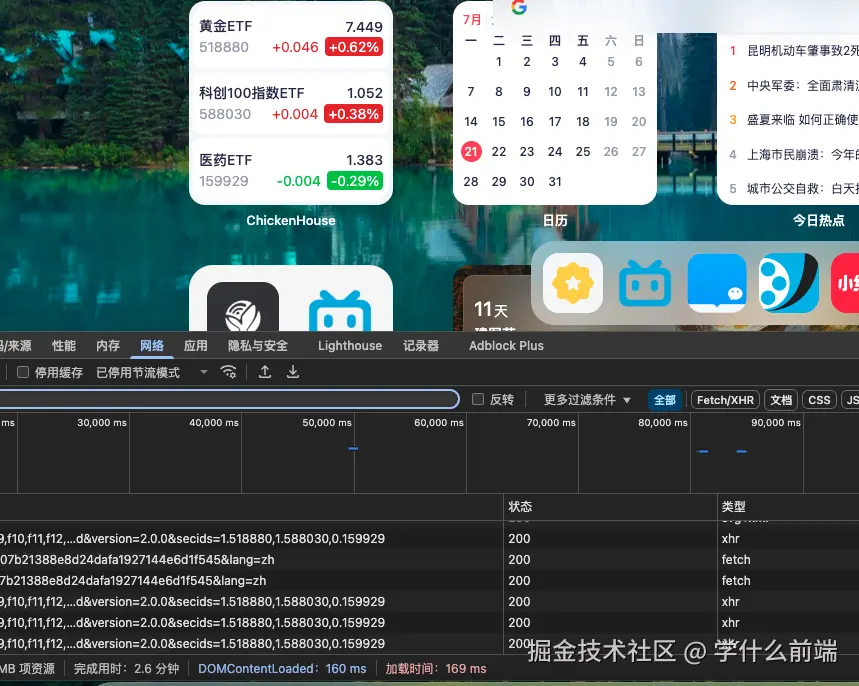Enable the 停用缓存 (disable cache) checkbox

[23, 371]
